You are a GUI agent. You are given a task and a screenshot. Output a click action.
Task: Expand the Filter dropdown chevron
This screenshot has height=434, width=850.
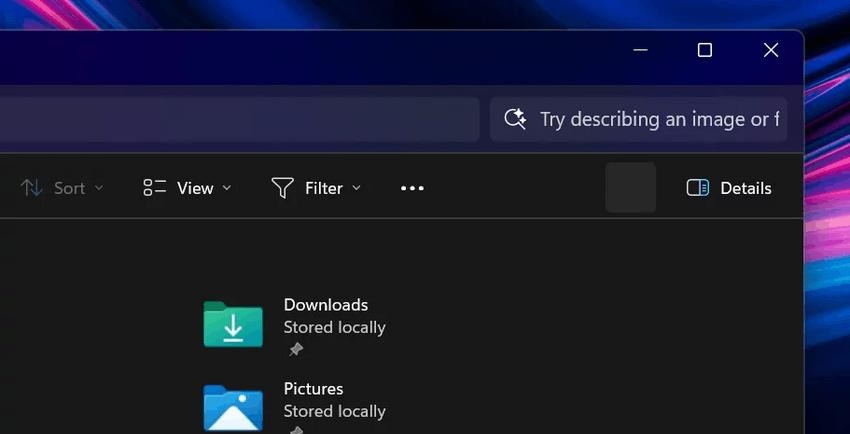356,188
